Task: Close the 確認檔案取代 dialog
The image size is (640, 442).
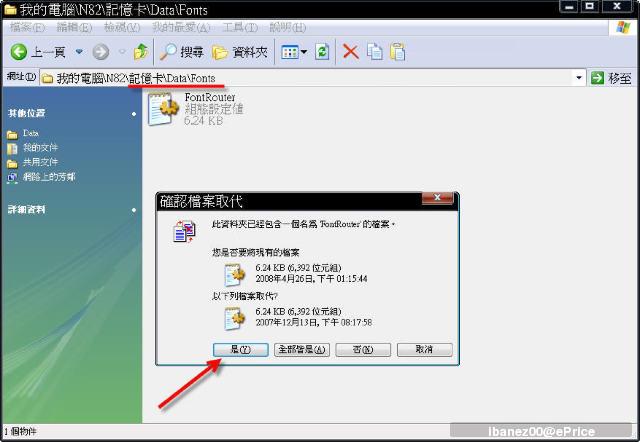Action: [x=437, y=198]
